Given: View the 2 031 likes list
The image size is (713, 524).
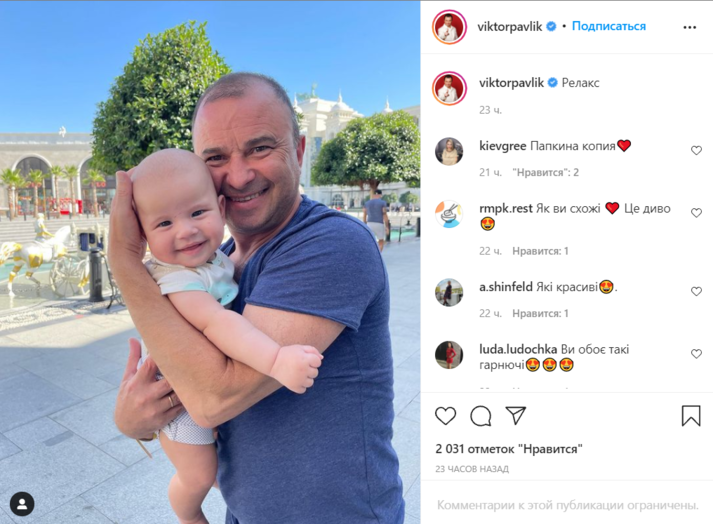Looking at the screenshot, I should (508, 449).
